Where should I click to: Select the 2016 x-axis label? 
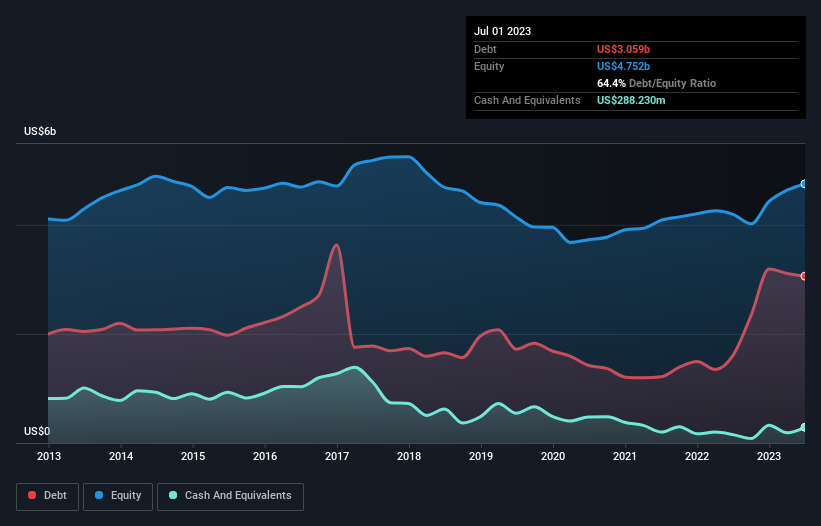[265, 456]
